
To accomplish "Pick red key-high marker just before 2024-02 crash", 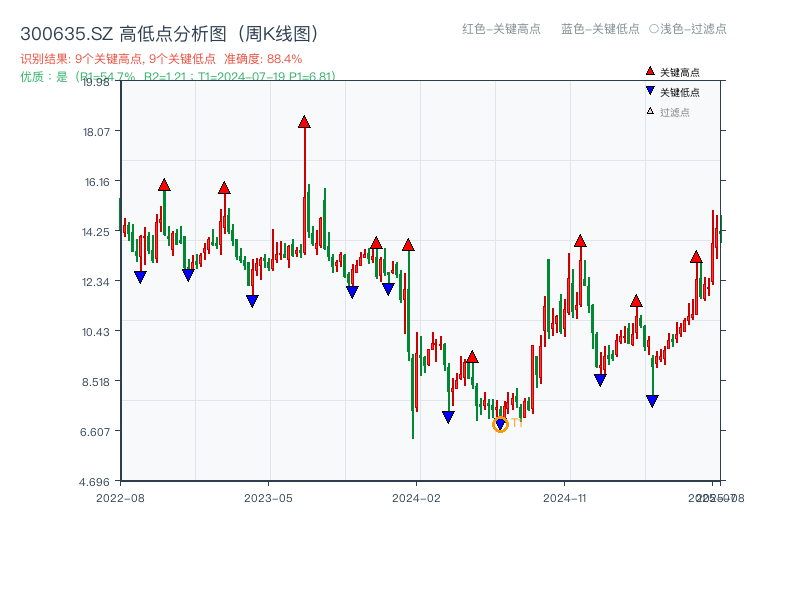I will point(408,245).
